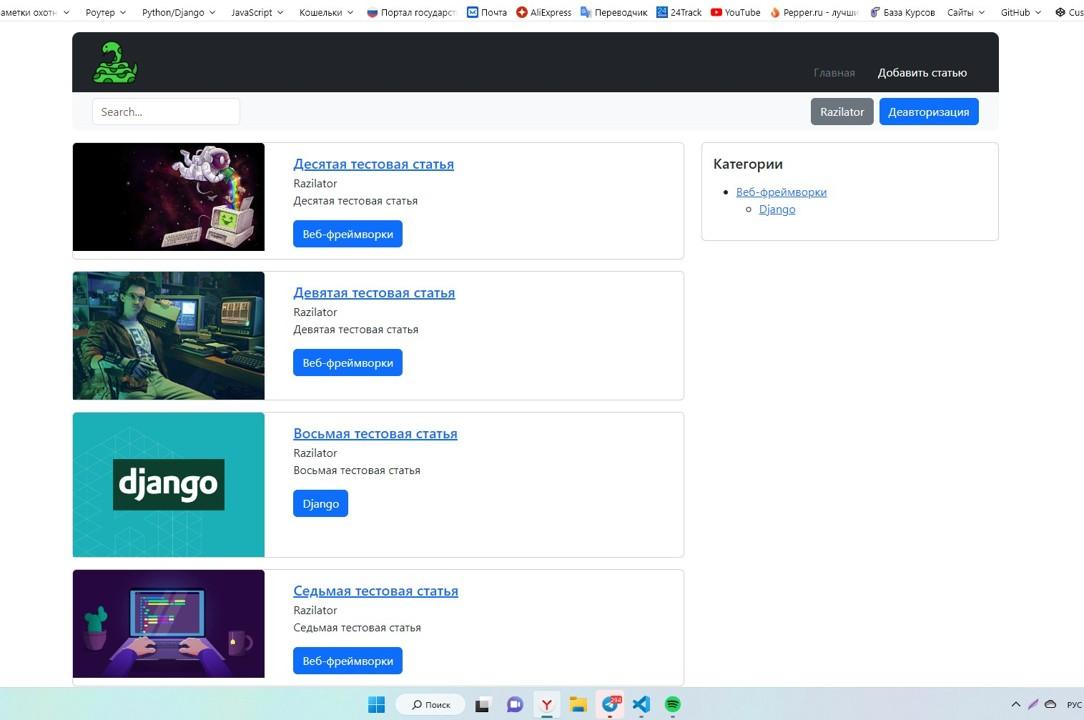Click the Деавторизация logout button
The image size is (1084, 720).
tap(928, 111)
